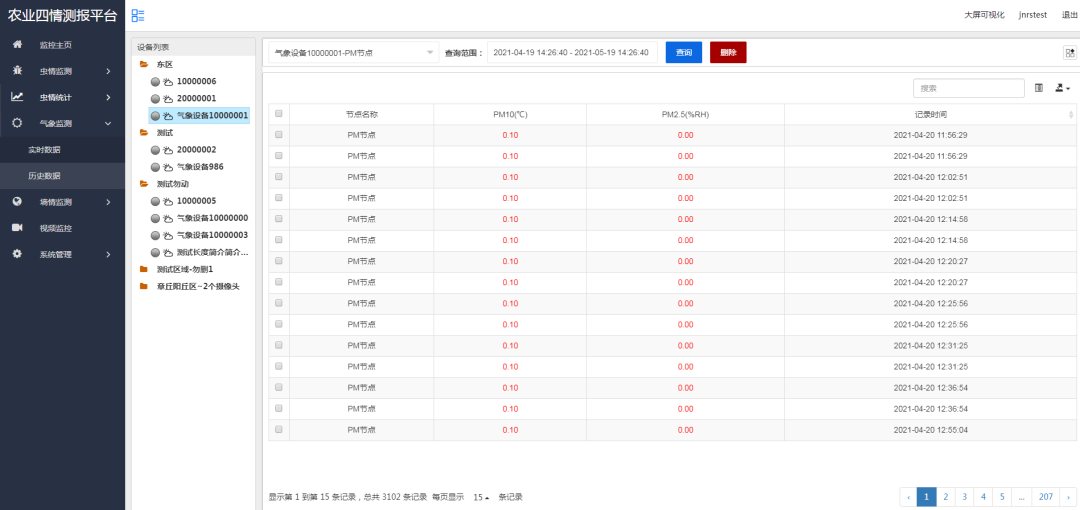Click the gear icon for 系统管理
1080x510 pixels.
17,254
